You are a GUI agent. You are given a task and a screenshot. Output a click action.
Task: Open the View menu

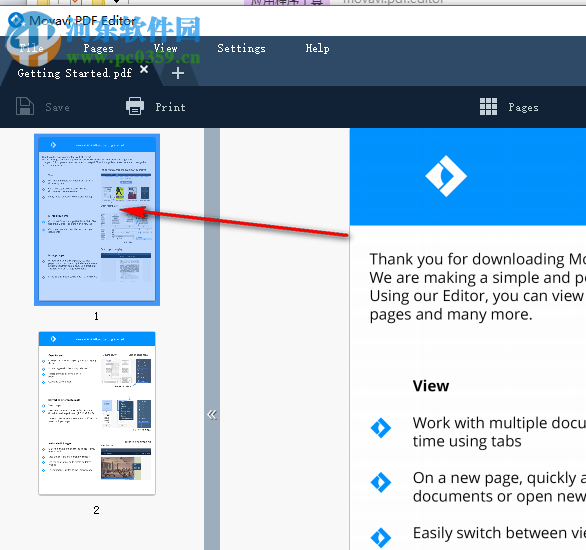coord(166,48)
